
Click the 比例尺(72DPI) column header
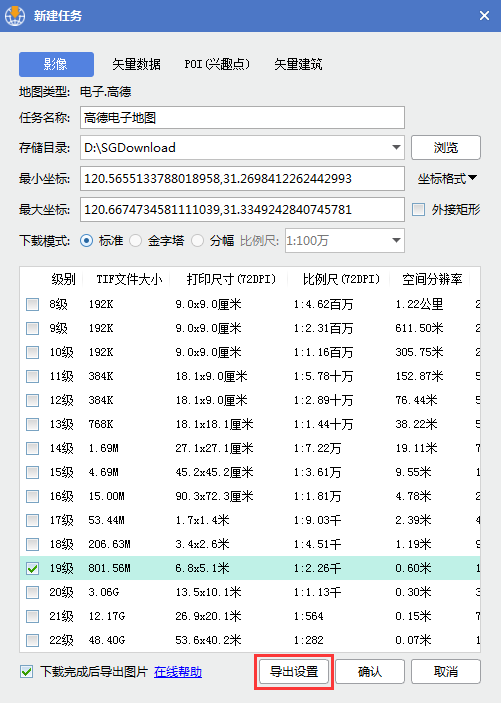341,279
